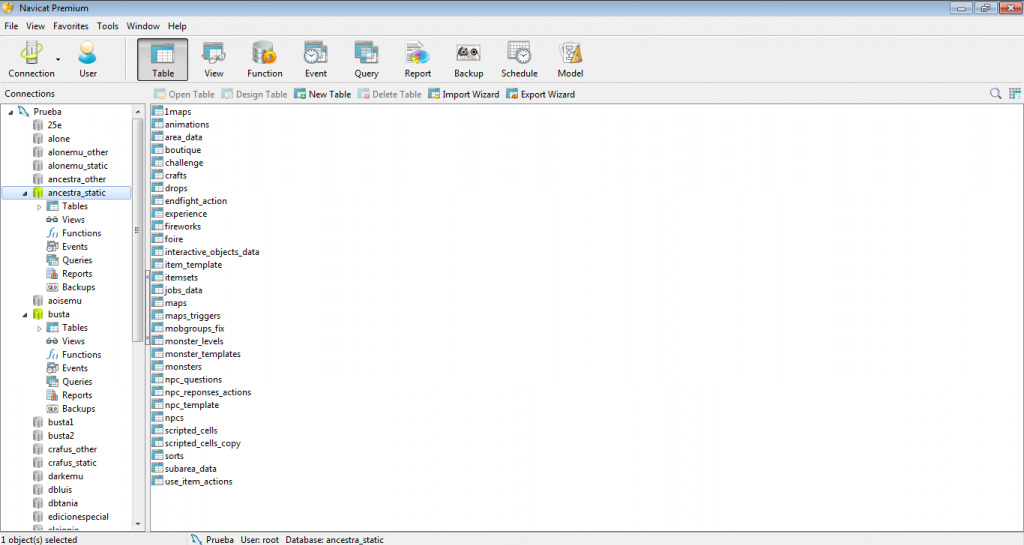
Task: Launch the Import Wizard
Action: point(464,94)
